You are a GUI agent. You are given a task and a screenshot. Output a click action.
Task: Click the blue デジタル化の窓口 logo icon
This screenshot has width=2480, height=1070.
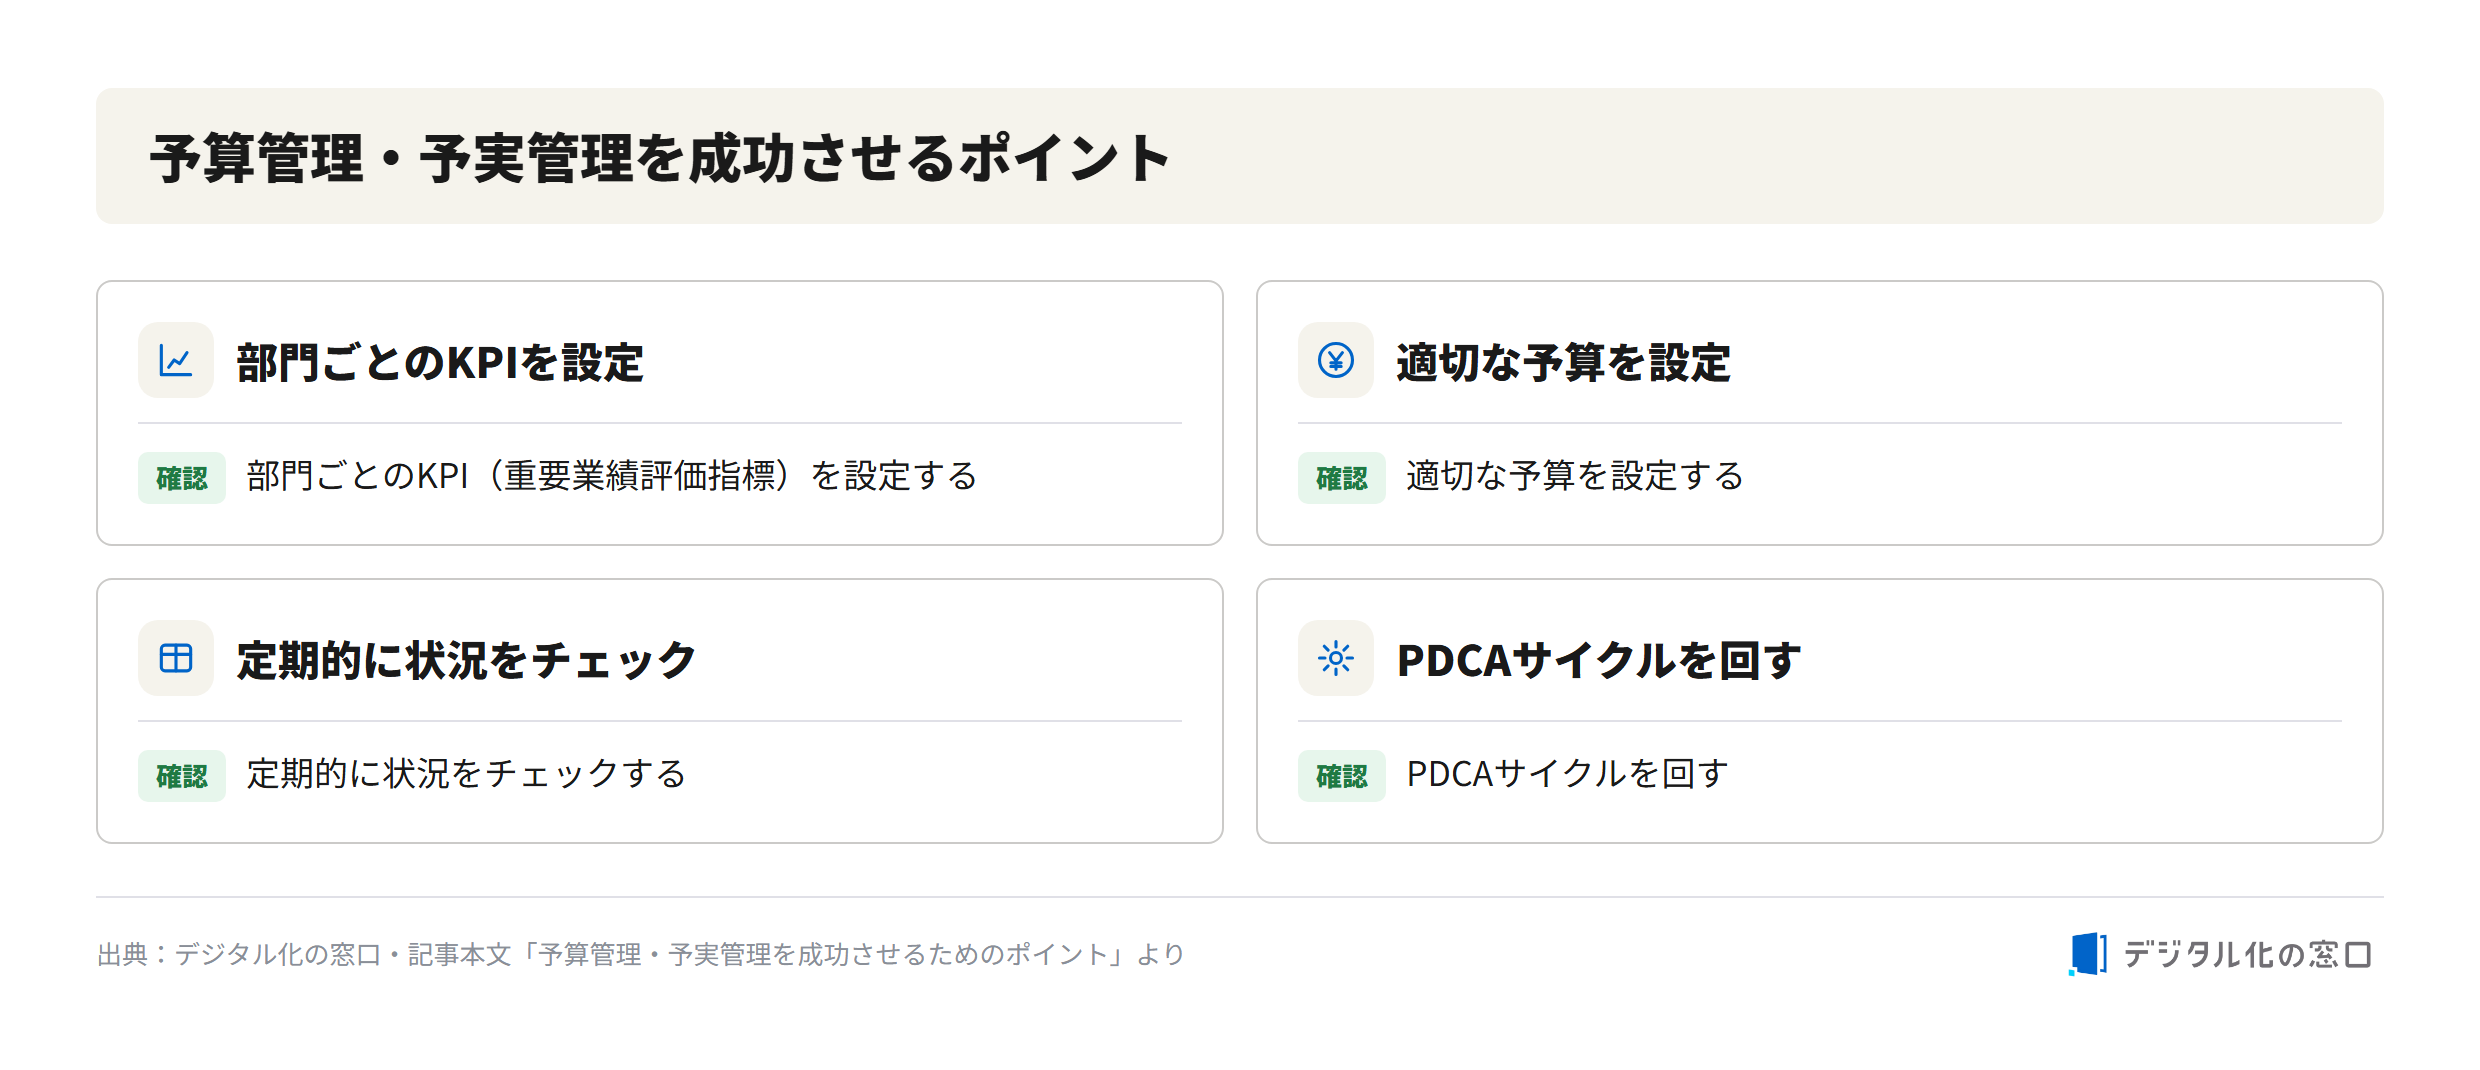[x=2088, y=953]
